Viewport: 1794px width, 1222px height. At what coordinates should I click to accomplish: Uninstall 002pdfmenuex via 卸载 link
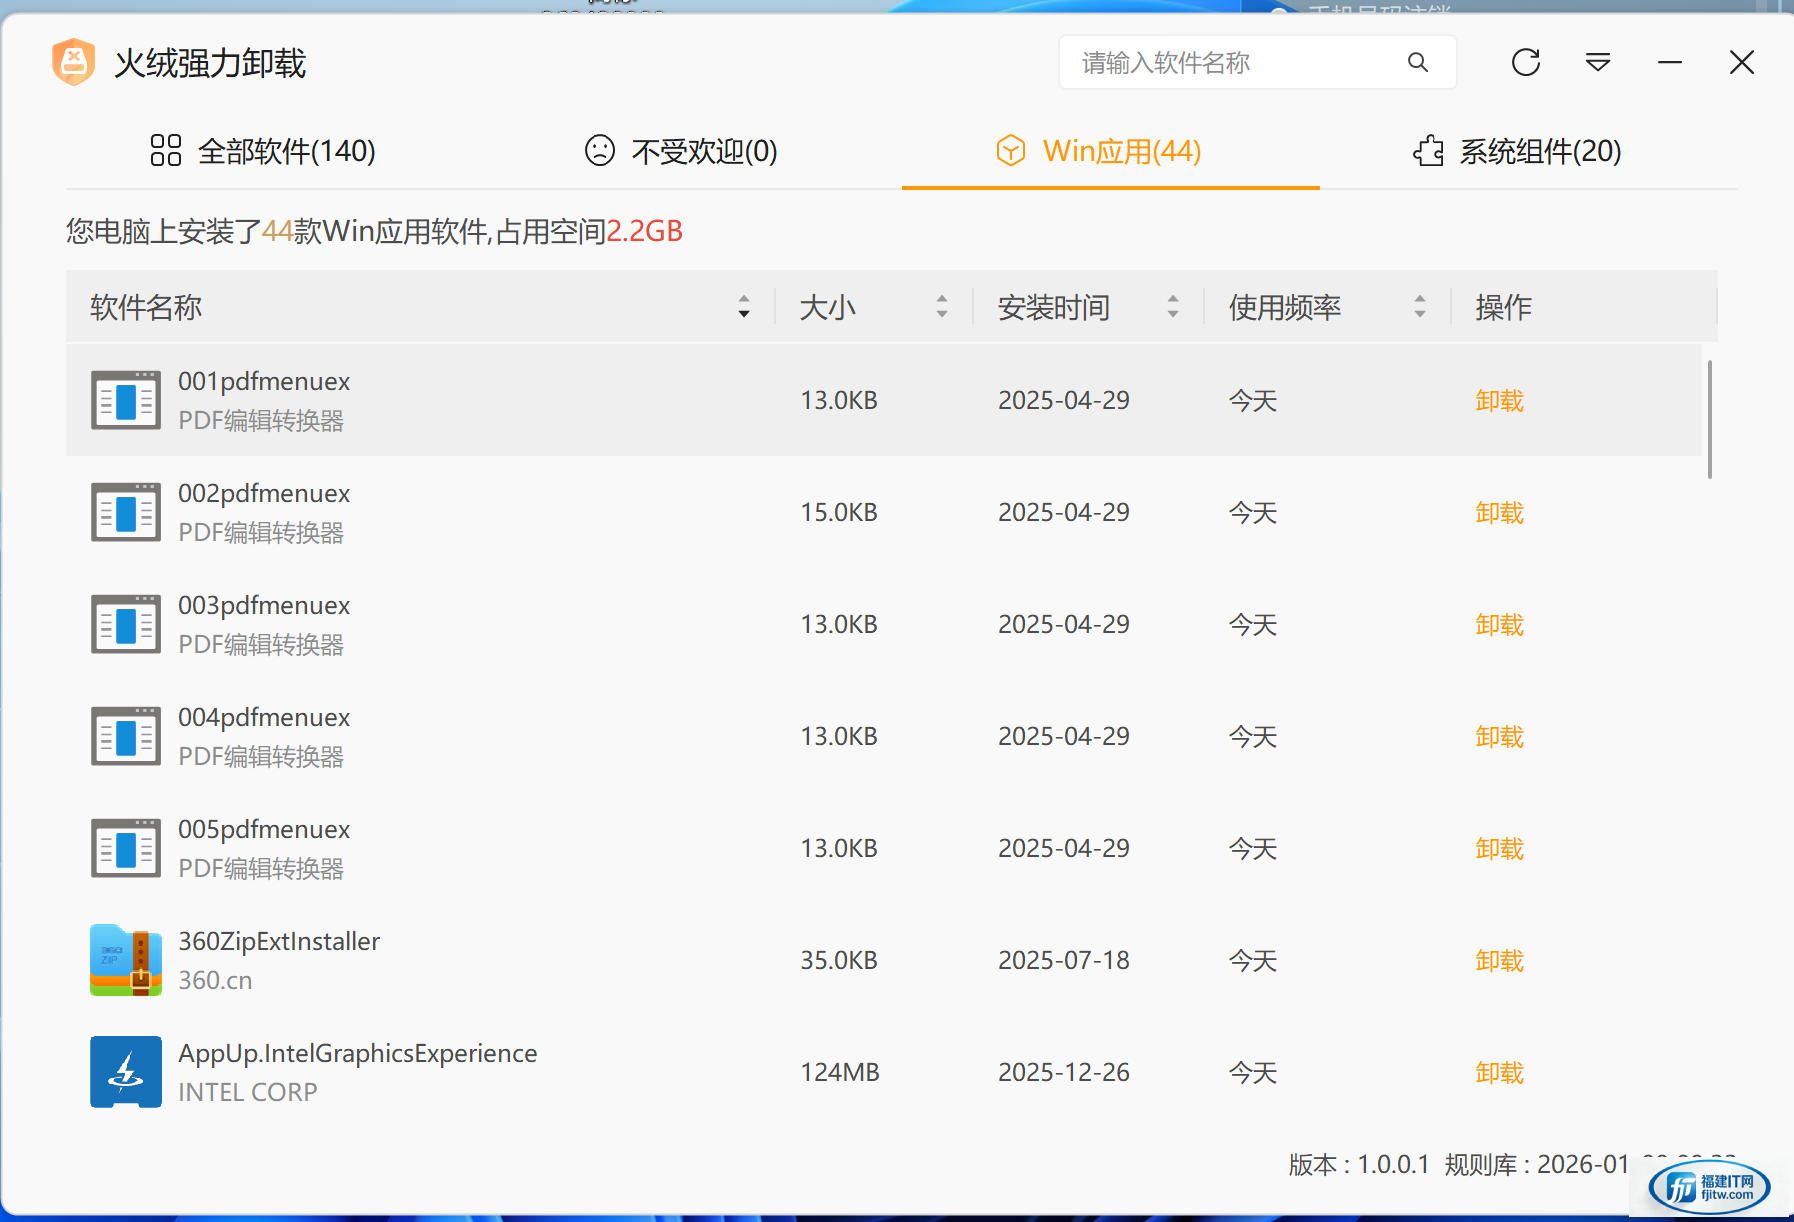[x=1499, y=513]
